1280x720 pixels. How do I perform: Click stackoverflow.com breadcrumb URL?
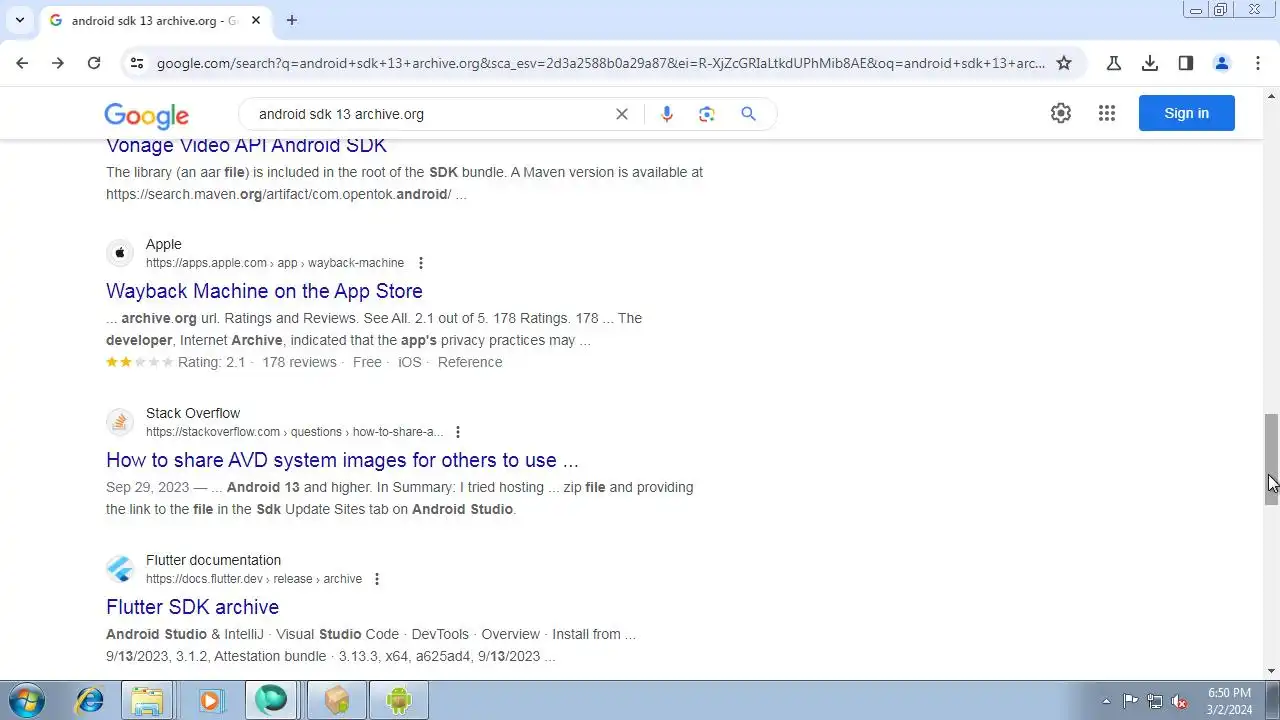294,432
